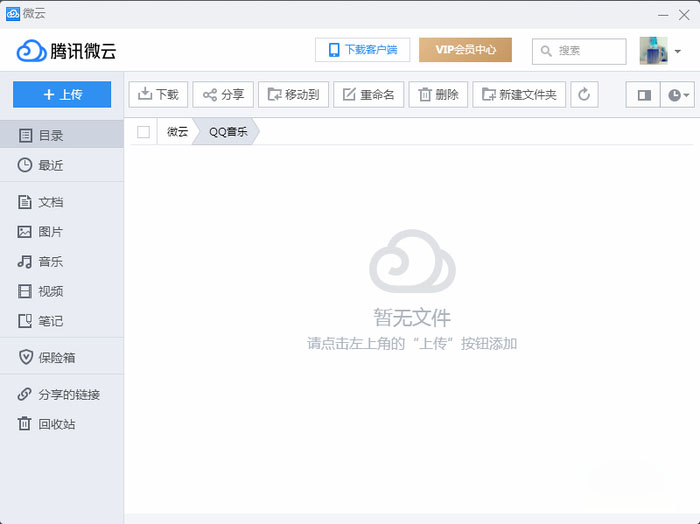The height and width of the screenshot is (524, 700).
Task: Show 音乐 music category
Action: [62, 262]
